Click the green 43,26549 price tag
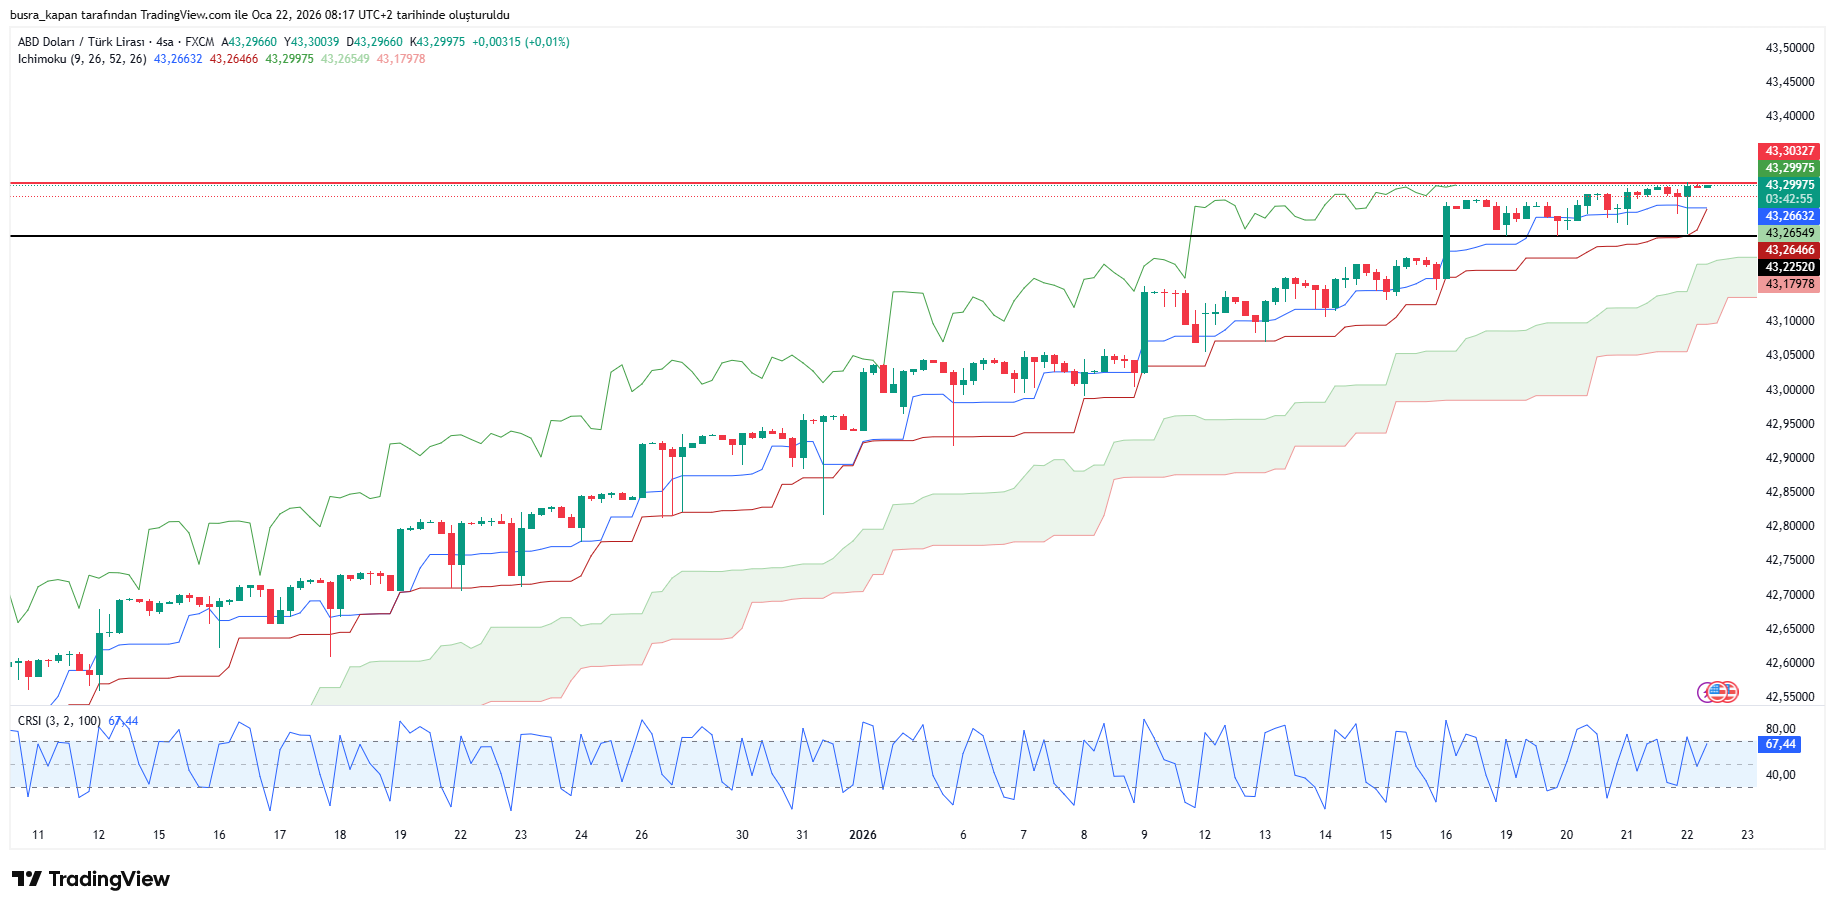Viewport: 1835px width, 909px height. point(1789,233)
